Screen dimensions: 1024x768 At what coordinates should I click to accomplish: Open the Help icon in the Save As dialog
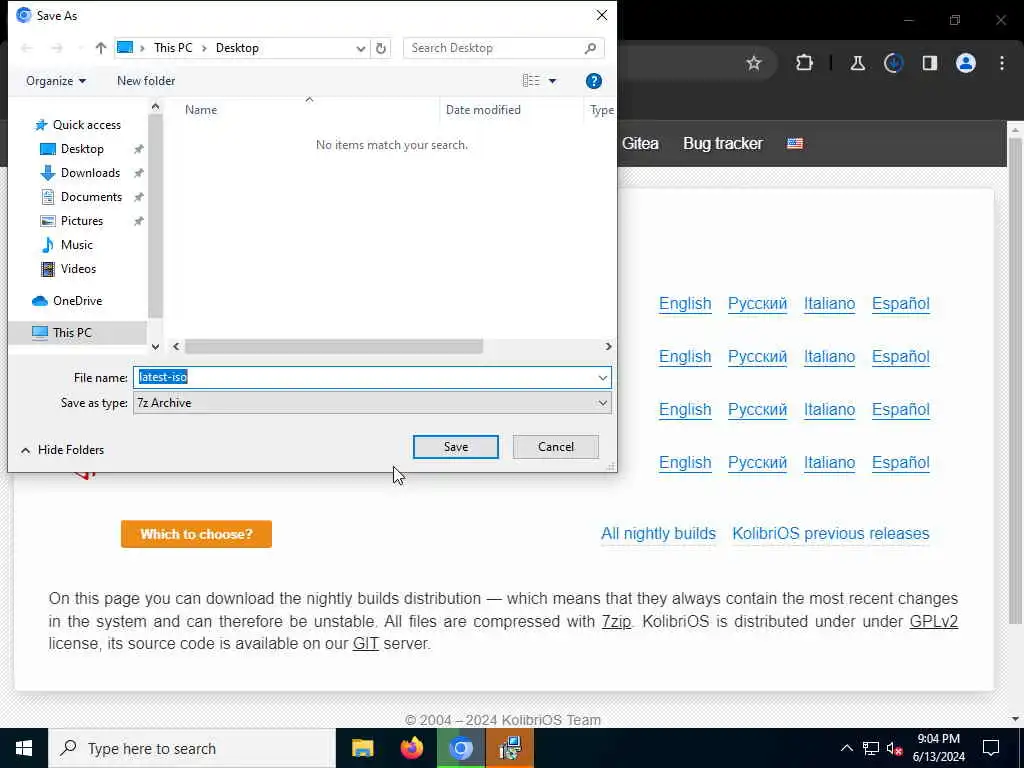pyautogui.click(x=593, y=81)
